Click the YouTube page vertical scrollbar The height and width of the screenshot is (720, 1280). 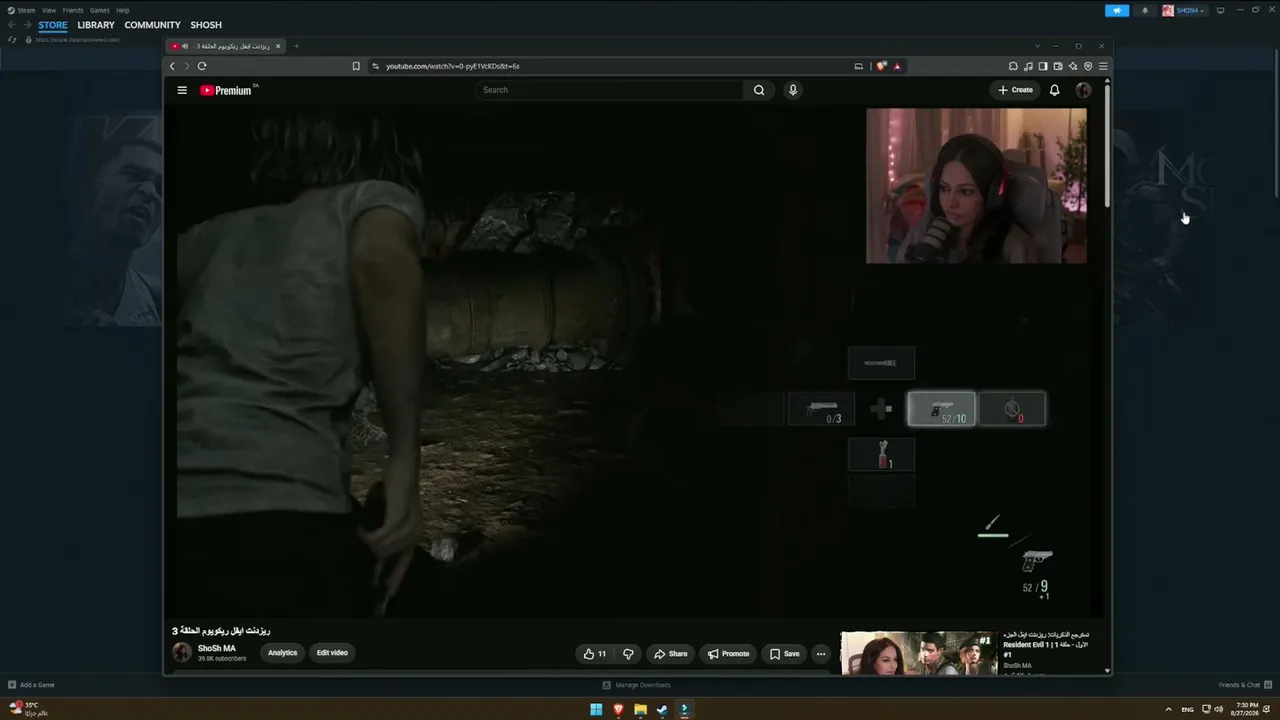click(1107, 145)
